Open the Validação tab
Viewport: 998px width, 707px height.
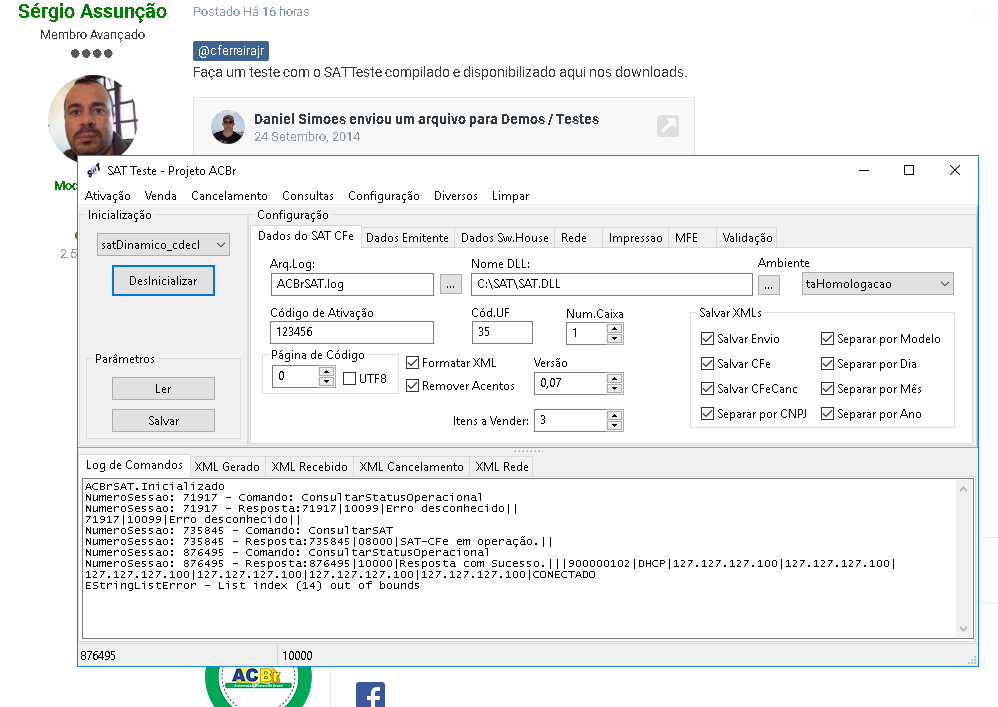coord(747,238)
